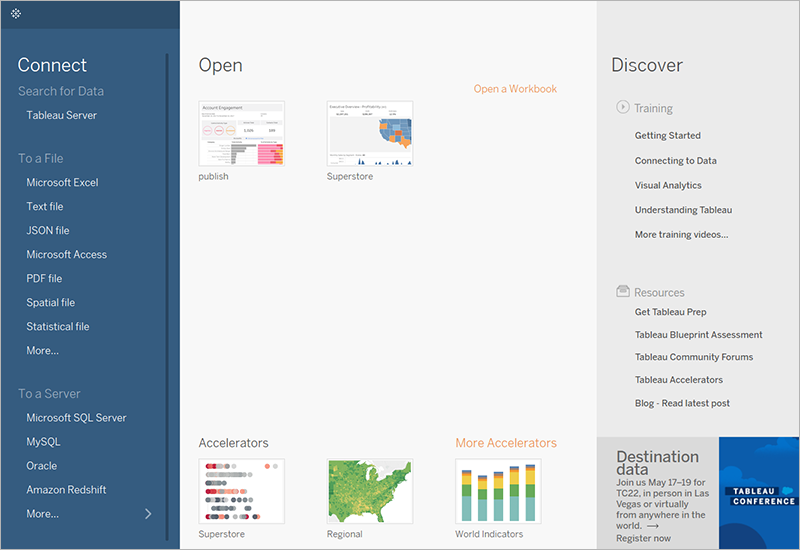Screen dimensions: 800x550
Task: Connect to Microsoft SQL Server
Action: pos(77,418)
